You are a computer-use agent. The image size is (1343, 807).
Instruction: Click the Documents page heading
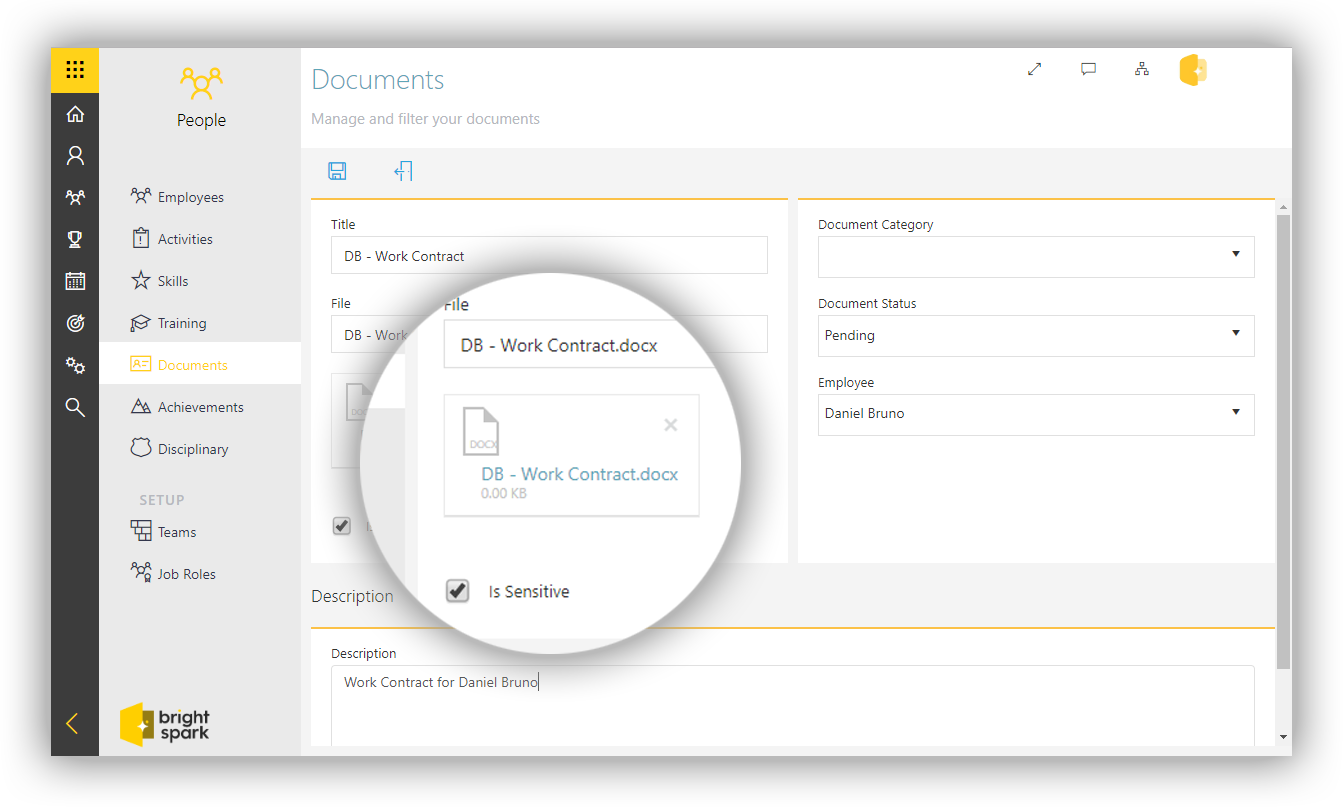pos(378,80)
